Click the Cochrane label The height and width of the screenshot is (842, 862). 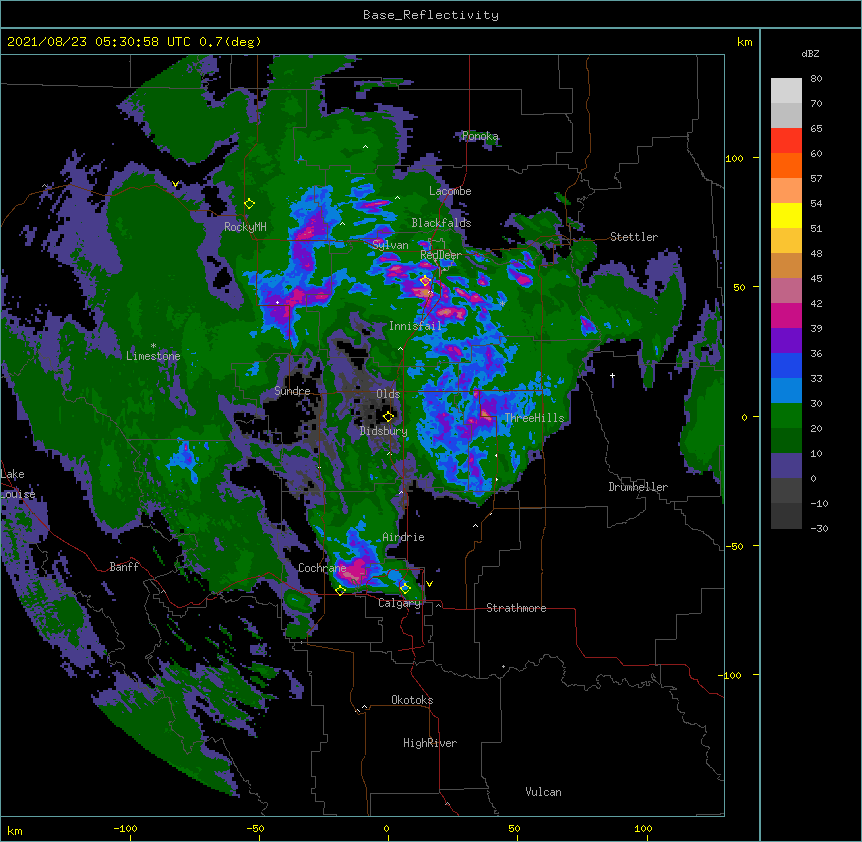[x=322, y=568]
